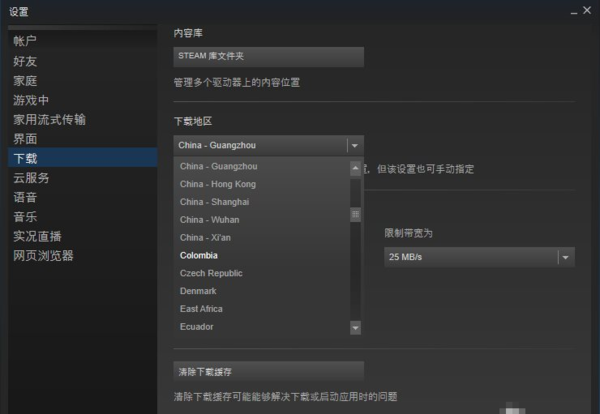This screenshot has height=414, width=600.
Task: Collapse the download region dropdown showing China - Guangzhou
Action: pos(268,145)
